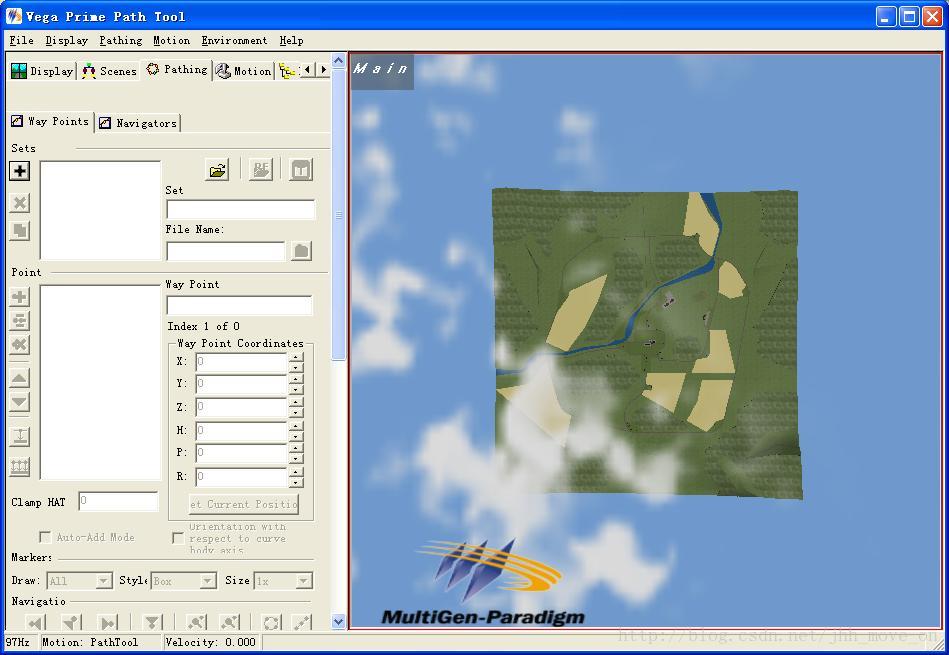Insert a way point in the list
The width and height of the screenshot is (949, 655).
coord(20,321)
